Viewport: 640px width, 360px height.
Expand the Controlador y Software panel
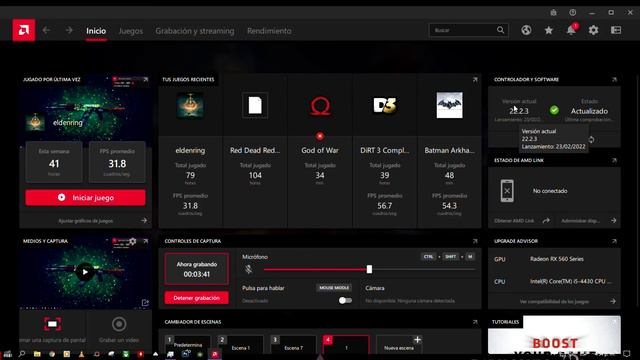tap(614, 80)
